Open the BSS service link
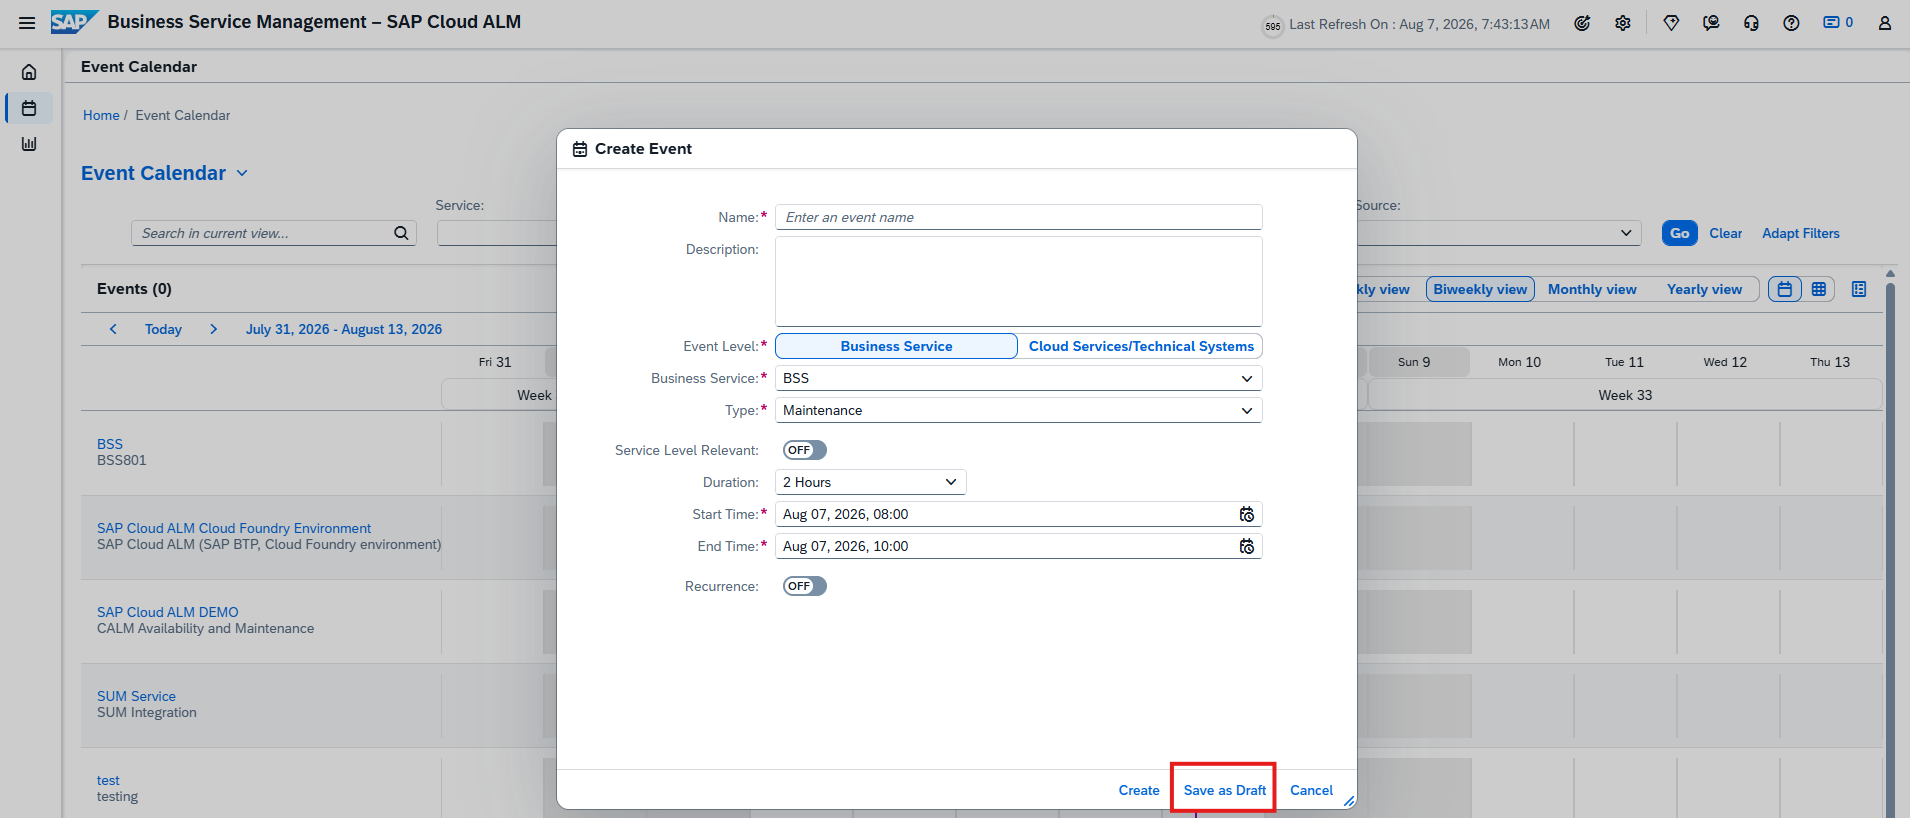The image size is (1910, 818). (x=110, y=444)
